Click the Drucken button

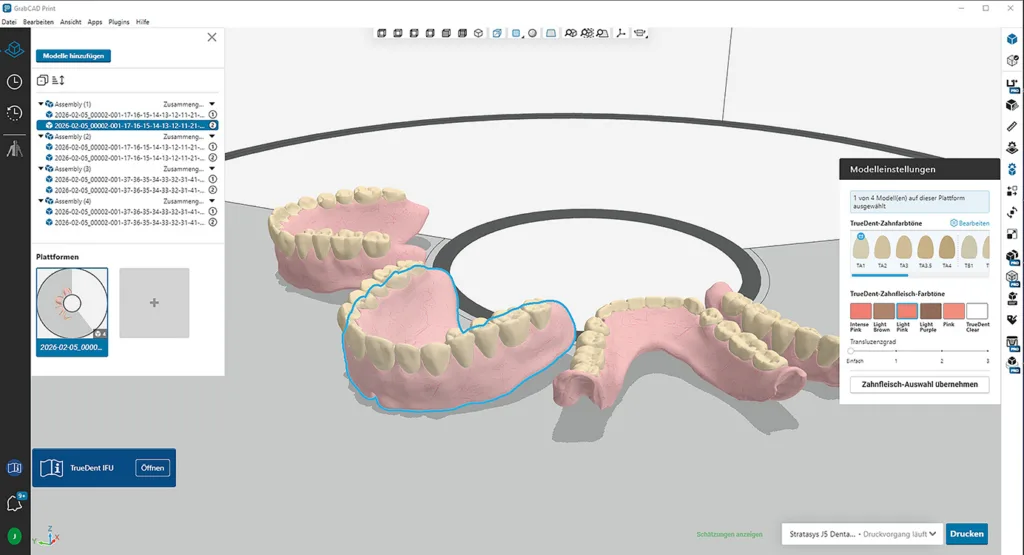click(967, 533)
